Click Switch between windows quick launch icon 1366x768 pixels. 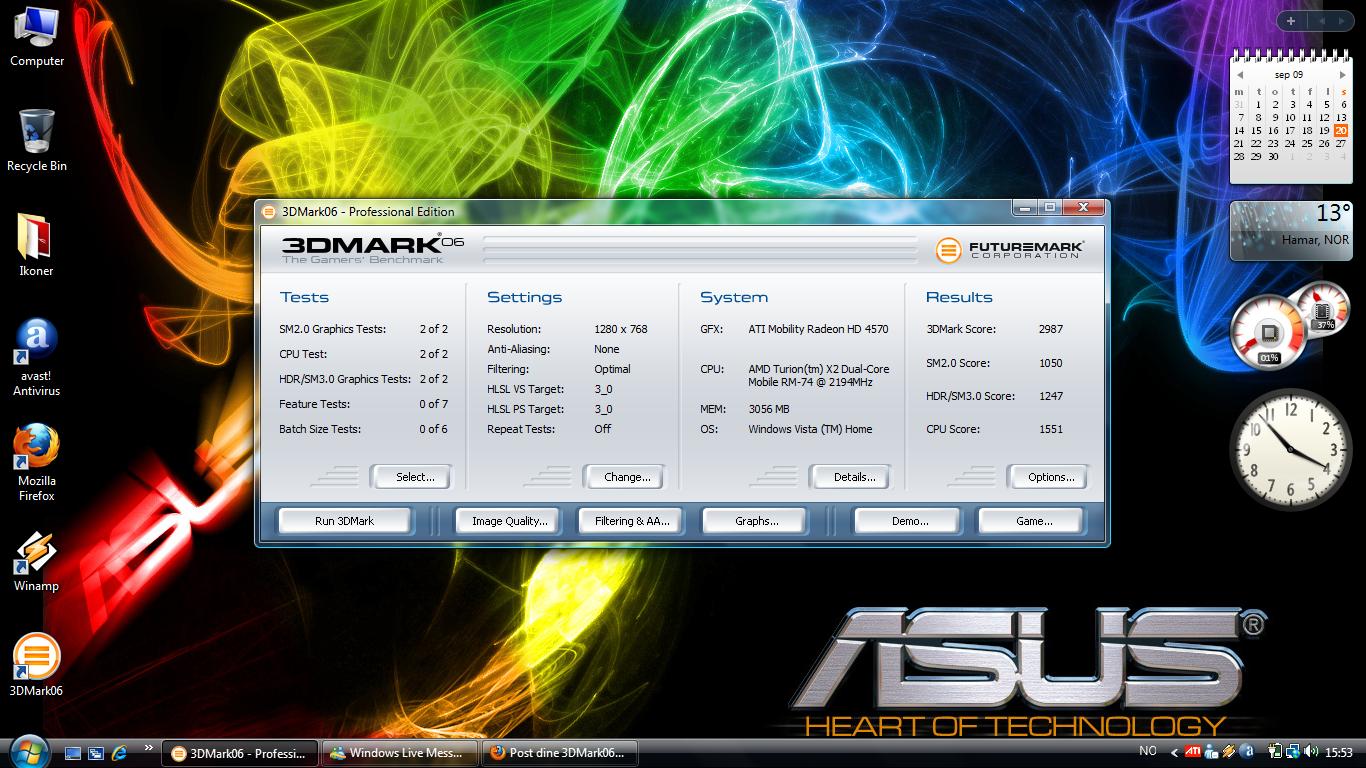pos(96,753)
